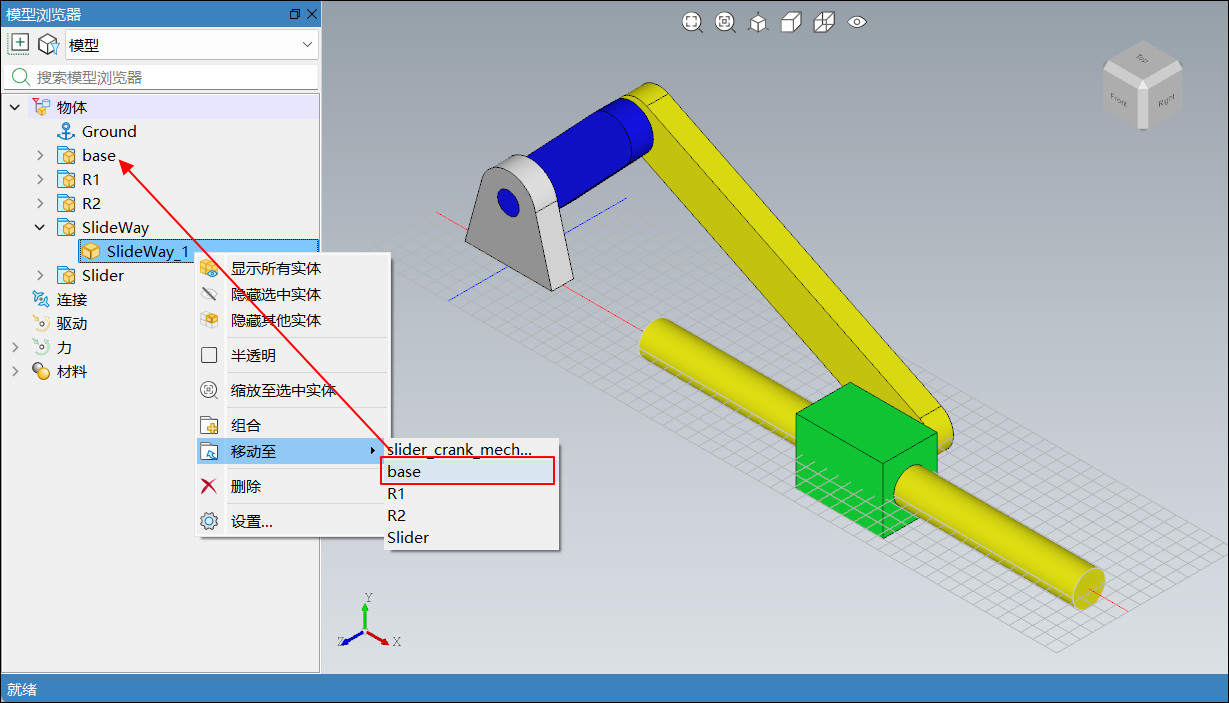
Task: Click the isometric axes cube icon
Action: [758, 22]
